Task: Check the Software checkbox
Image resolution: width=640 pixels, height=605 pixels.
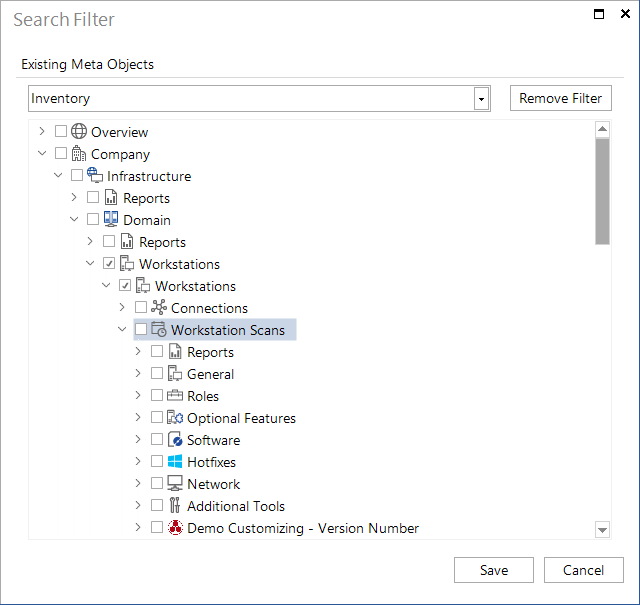Action: click(157, 439)
